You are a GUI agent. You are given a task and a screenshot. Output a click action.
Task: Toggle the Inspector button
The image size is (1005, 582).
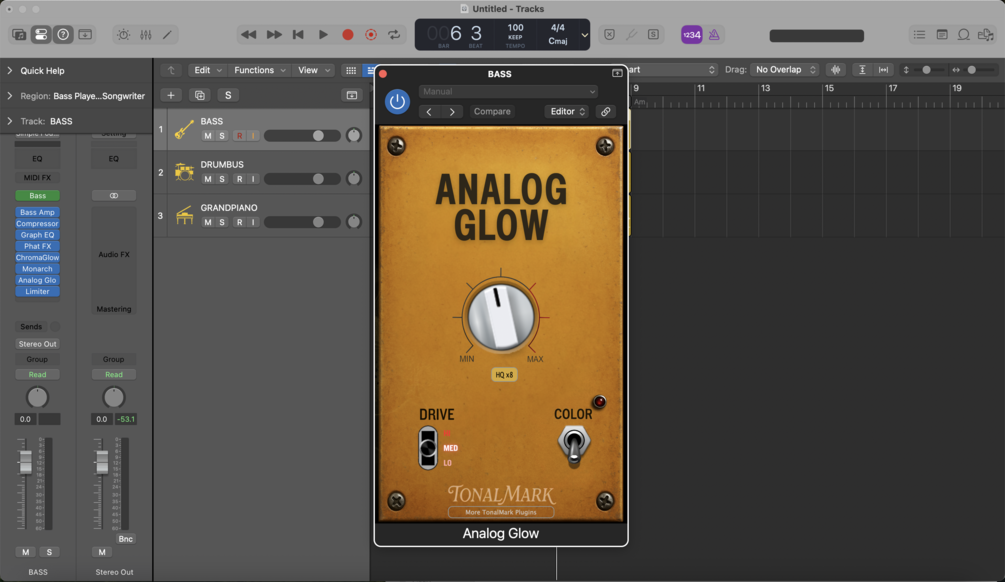[41, 35]
